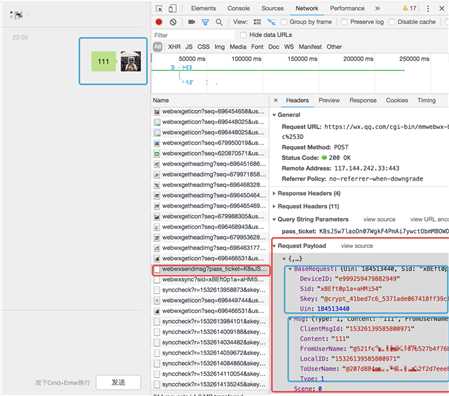Switch to the Response tab
Viewport: 449px width, 396px height.
tap(363, 100)
